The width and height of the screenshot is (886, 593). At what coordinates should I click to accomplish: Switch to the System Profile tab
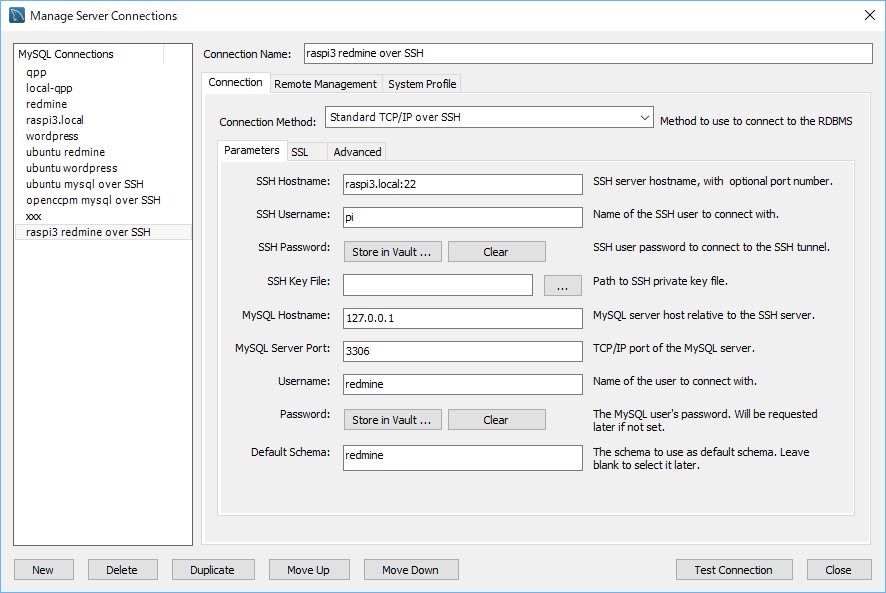(x=421, y=84)
